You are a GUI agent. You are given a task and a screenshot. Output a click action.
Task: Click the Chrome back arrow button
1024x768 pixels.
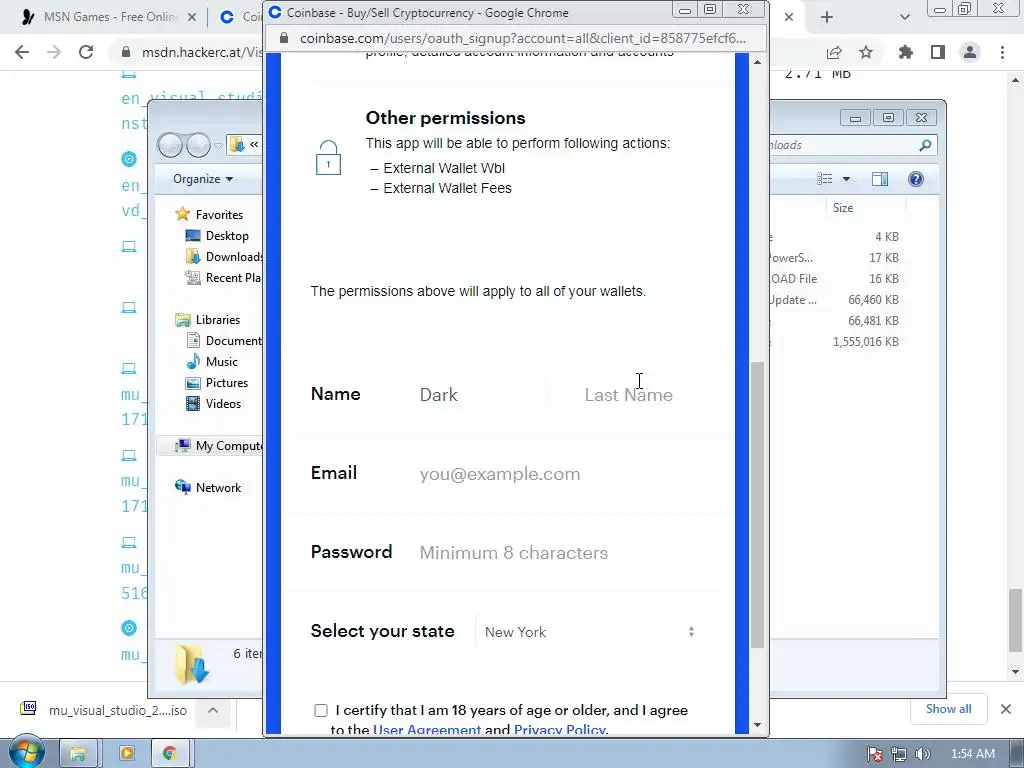(22, 52)
